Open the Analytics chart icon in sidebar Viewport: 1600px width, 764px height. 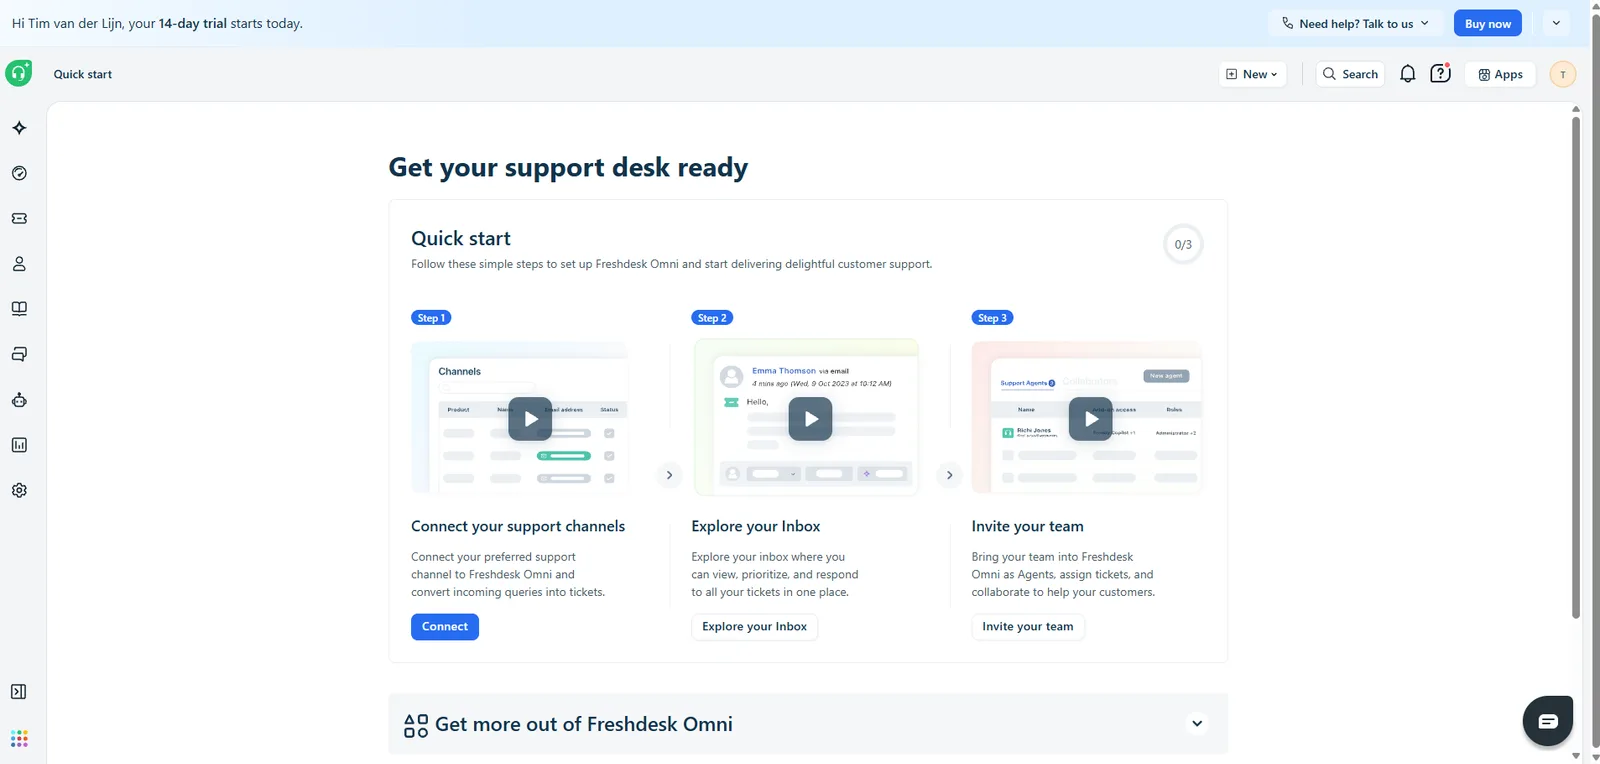pos(19,445)
